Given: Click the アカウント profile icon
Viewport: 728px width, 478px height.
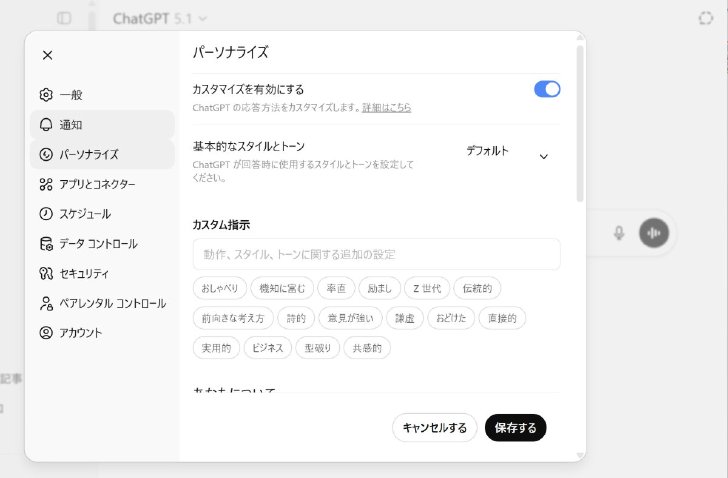Looking at the screenshot, I should click(46, 333).
